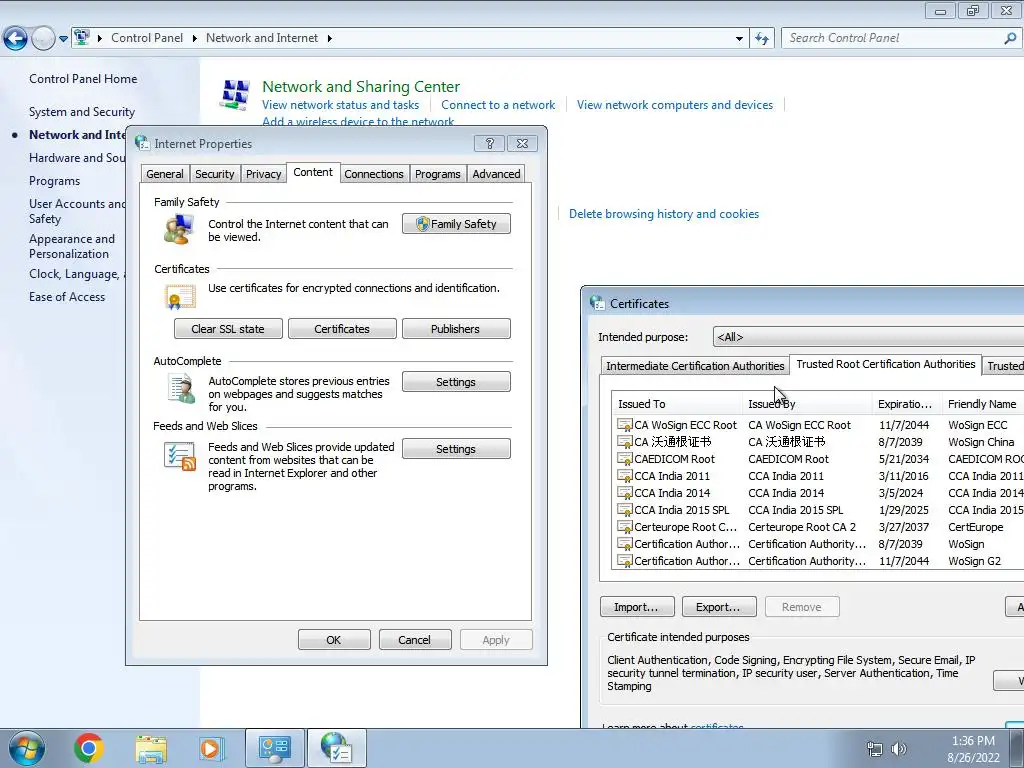Click the Family Safety users icon
Image resolution: width=1024 pixels, height=768 pixels.
[x=179, y=229]
